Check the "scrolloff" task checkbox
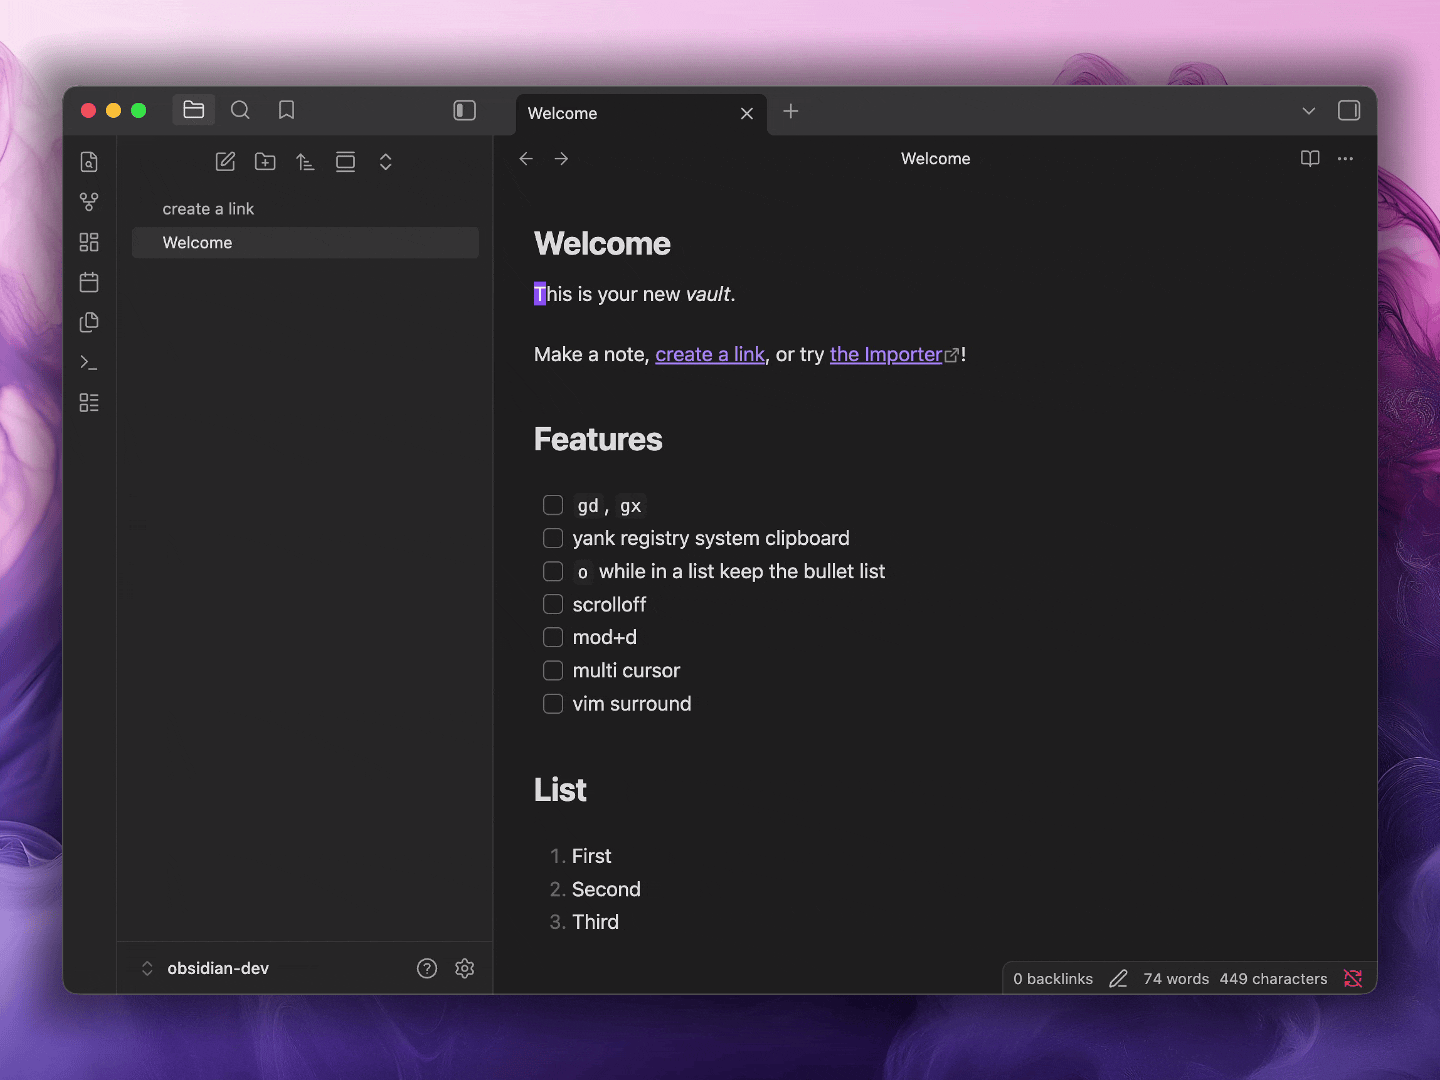 553,604
